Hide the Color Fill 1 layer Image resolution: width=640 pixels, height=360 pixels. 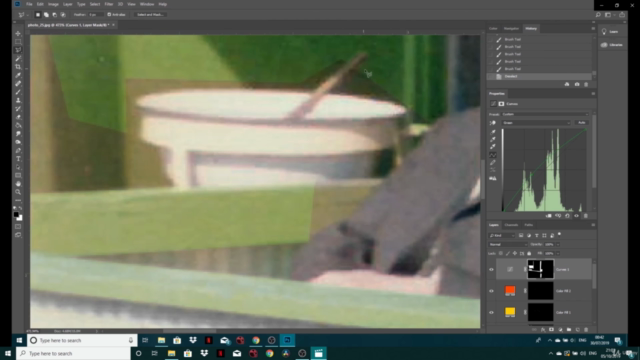click(491, 312)
